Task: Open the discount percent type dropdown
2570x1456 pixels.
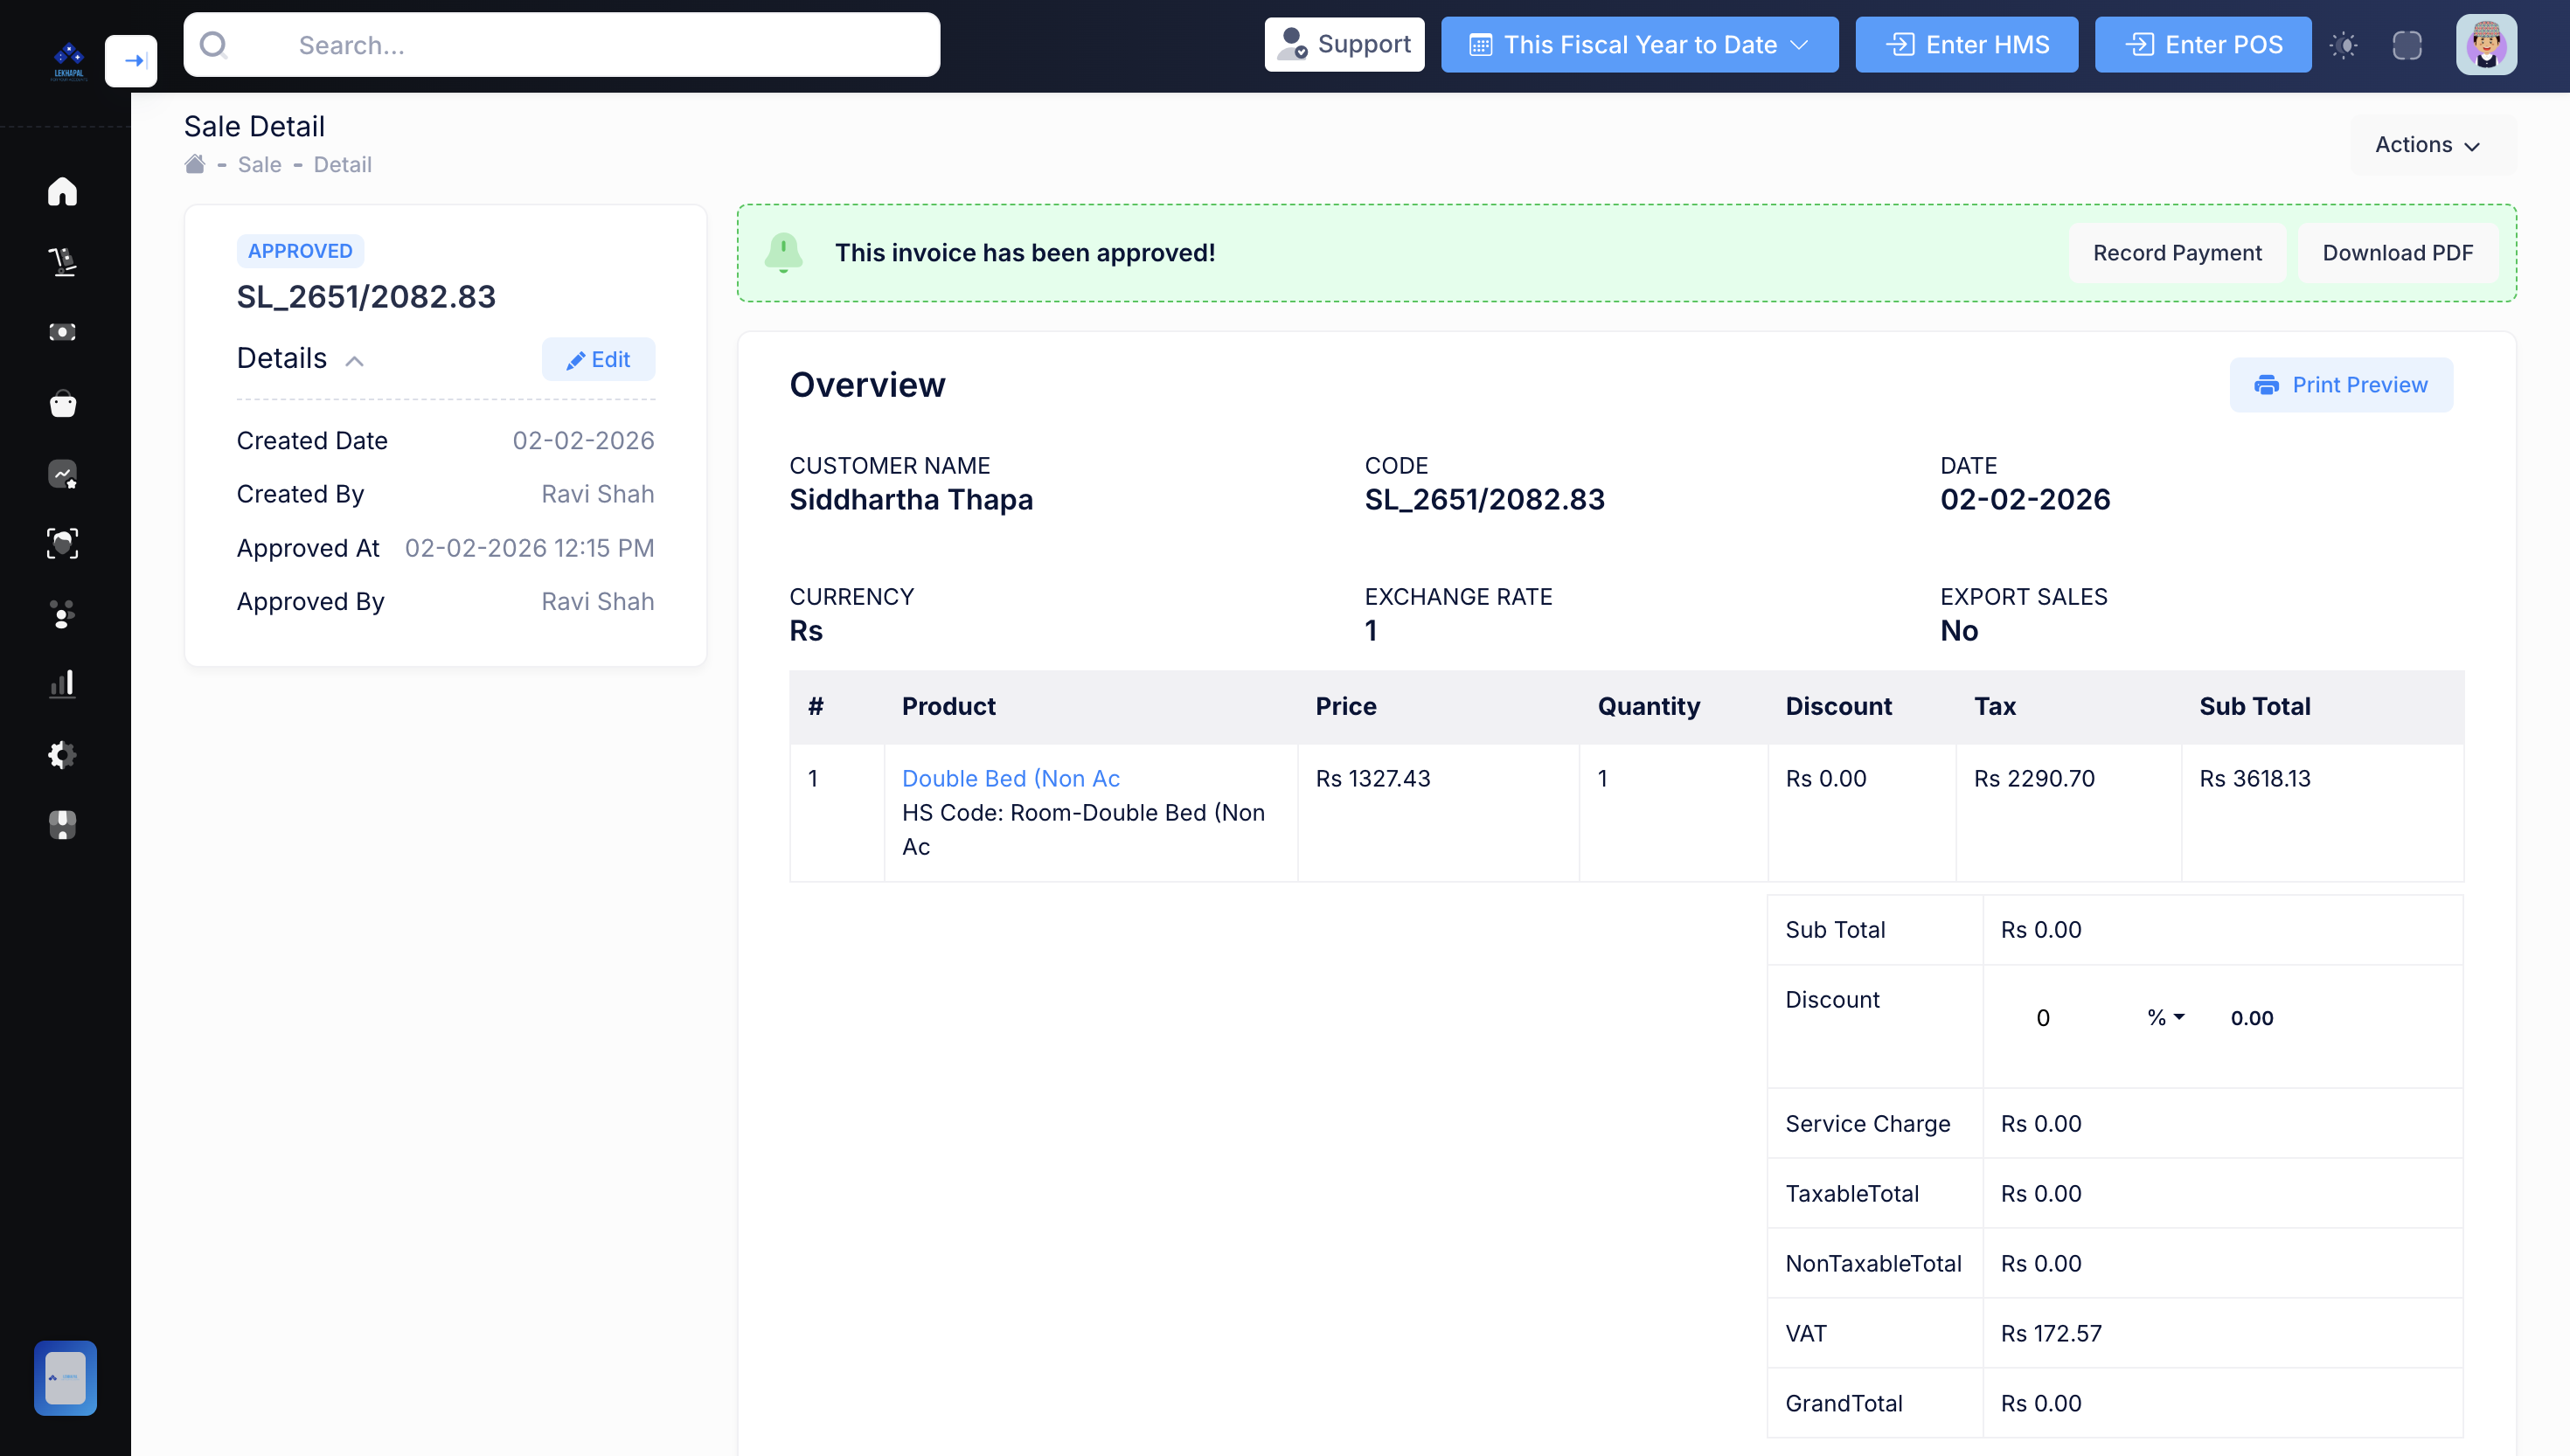Action: tap(2165, 1018)
